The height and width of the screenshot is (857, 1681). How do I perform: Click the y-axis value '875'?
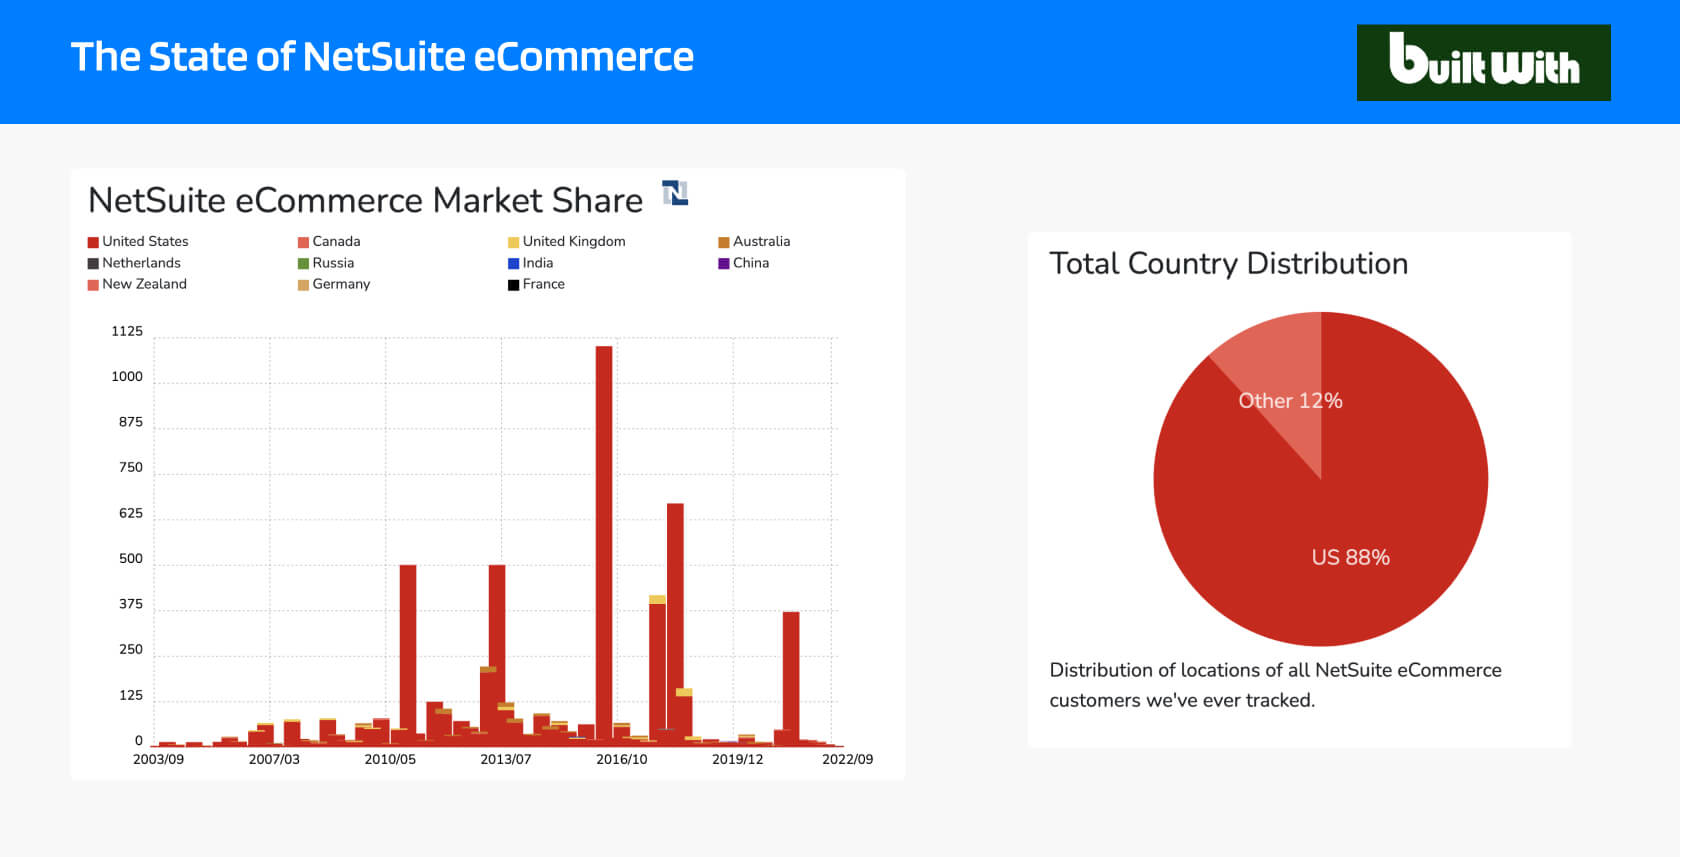(x=131, y=422)
